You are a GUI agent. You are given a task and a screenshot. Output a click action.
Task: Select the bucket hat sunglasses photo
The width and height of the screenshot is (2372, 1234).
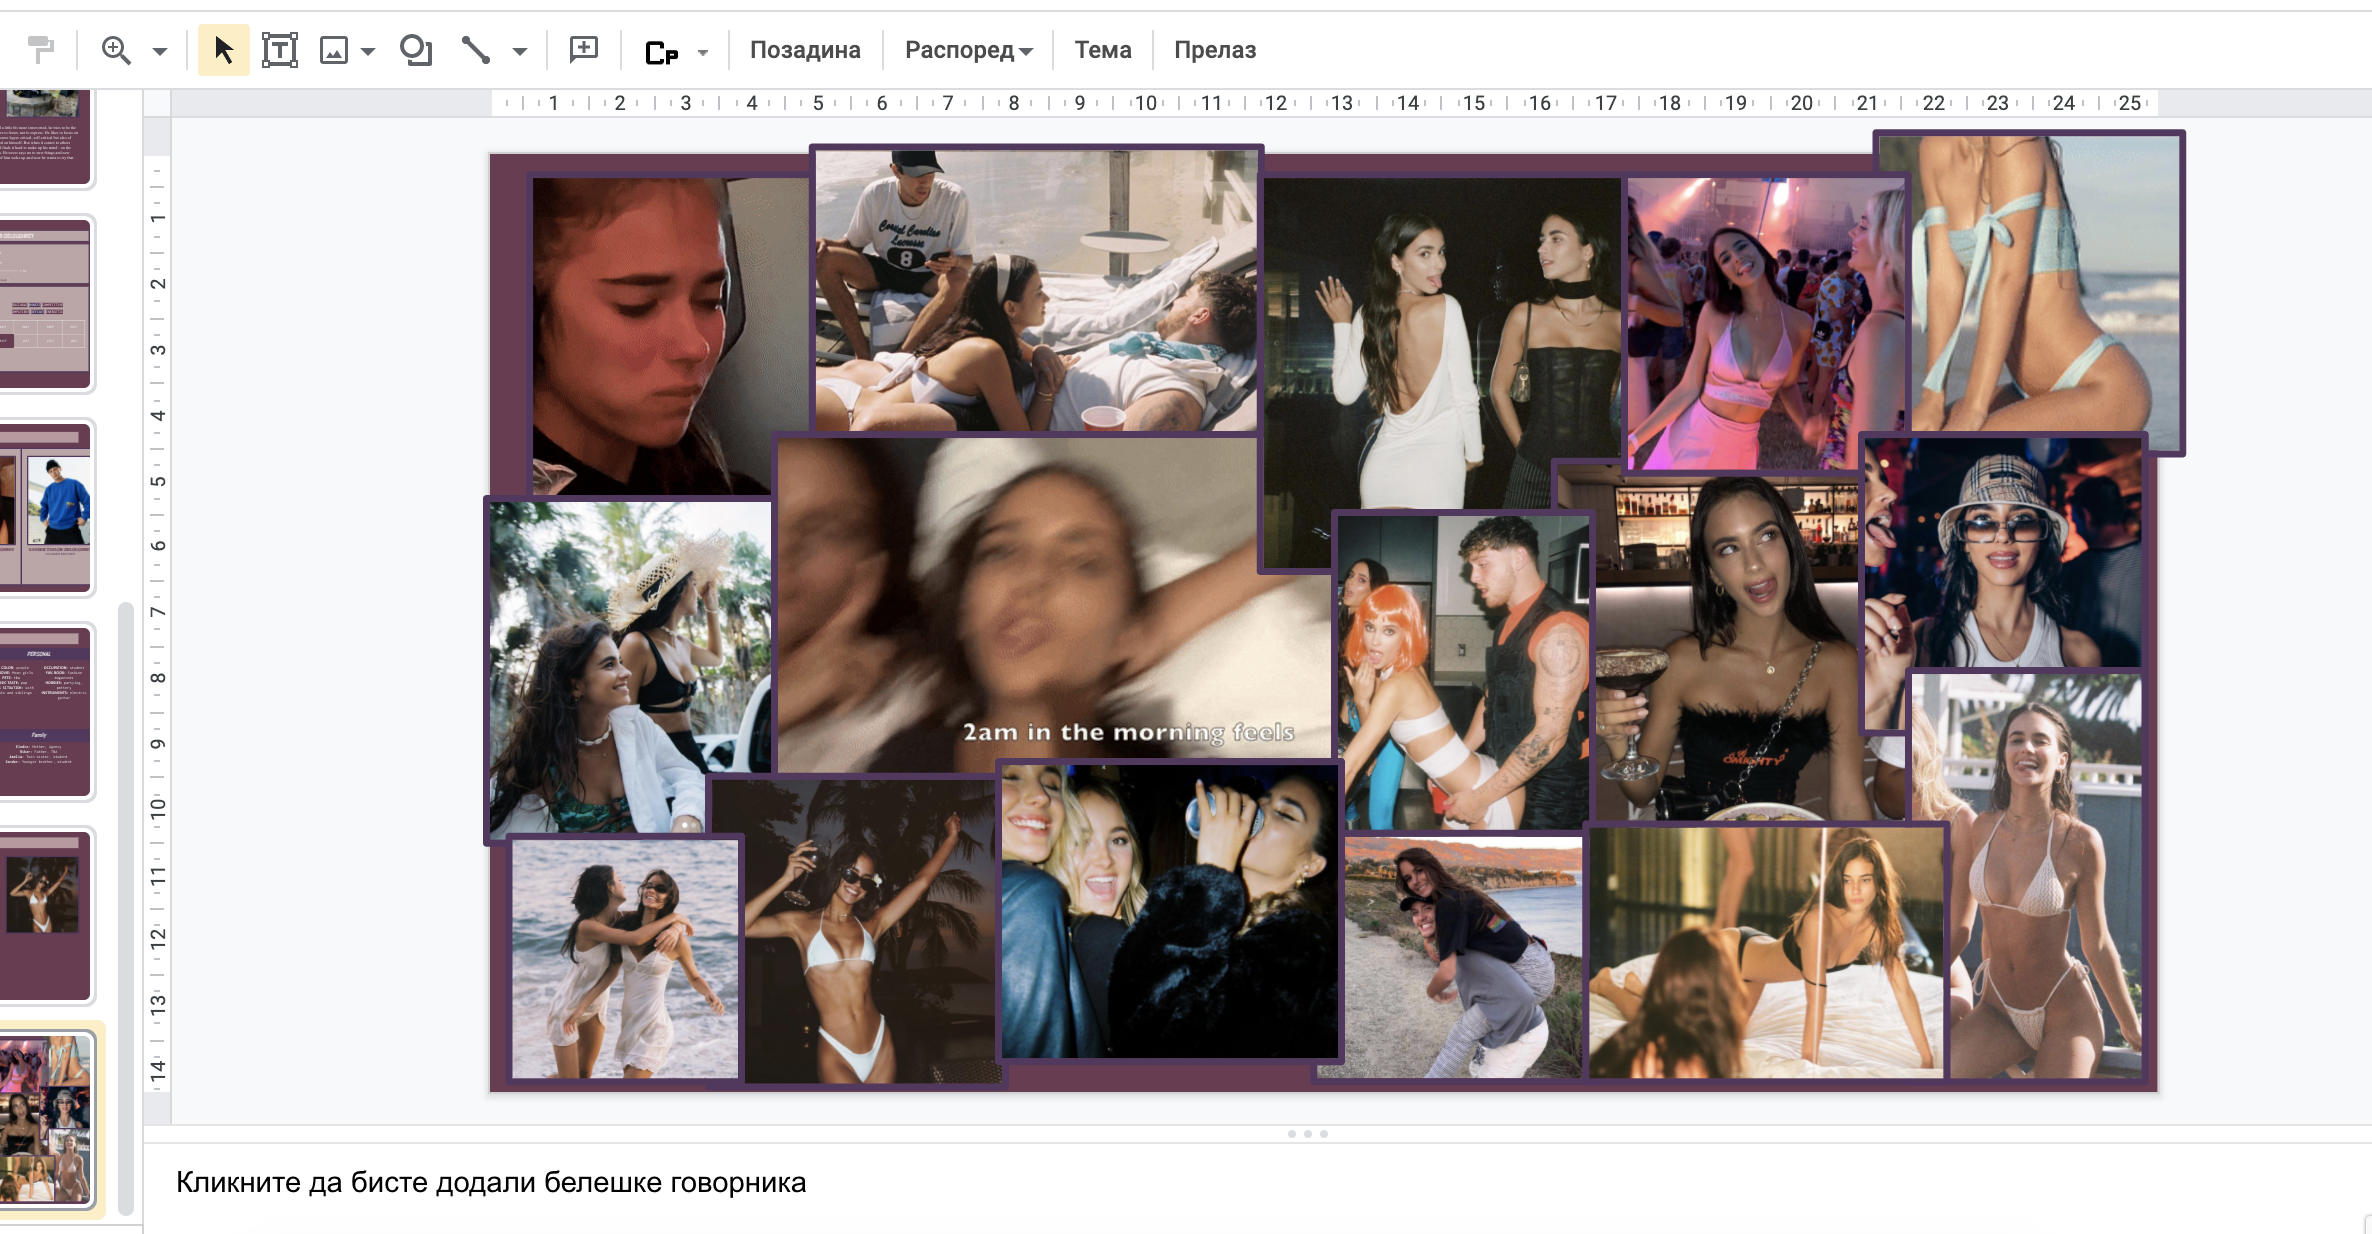(2004, 553)
